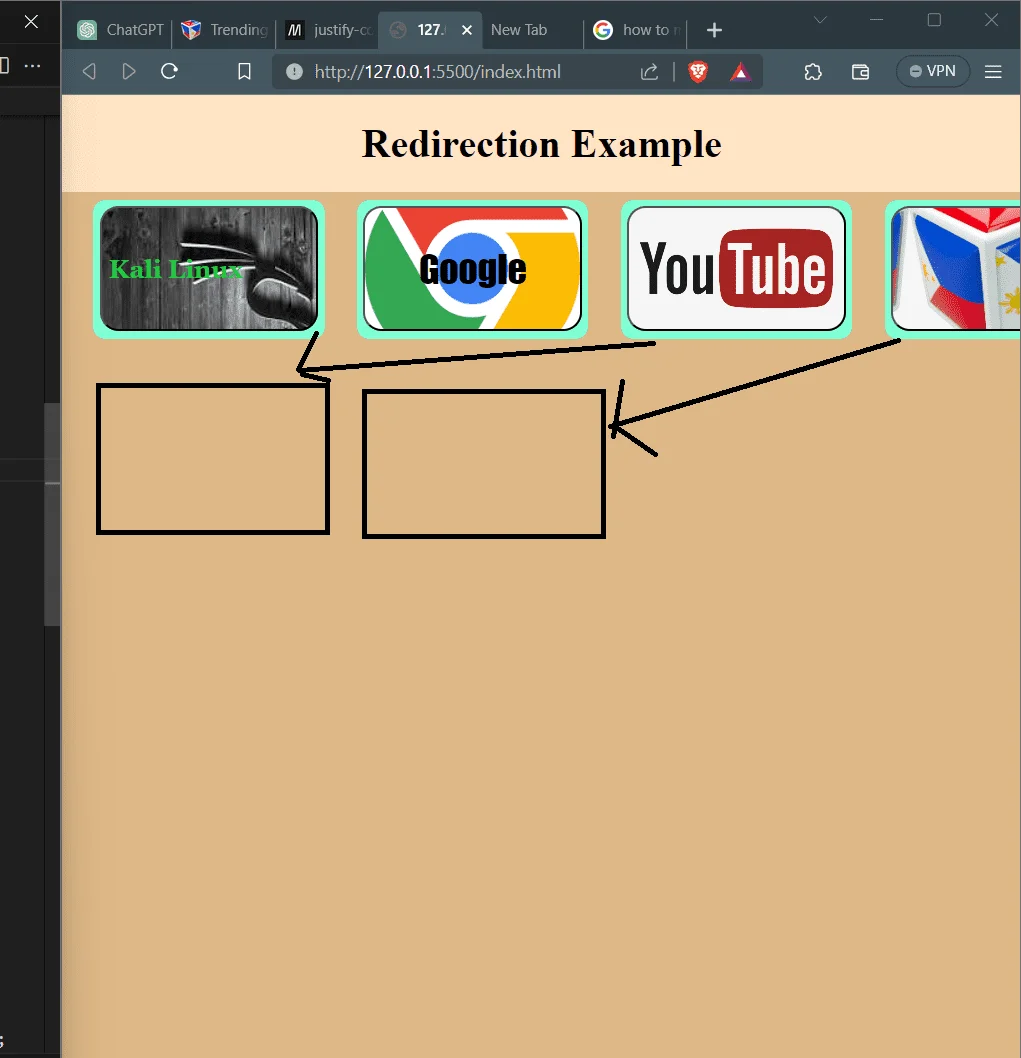This screenshot has height=1058, width=1021.
Task: Open the Brave Wallet icon
Action: pos(860,72)
